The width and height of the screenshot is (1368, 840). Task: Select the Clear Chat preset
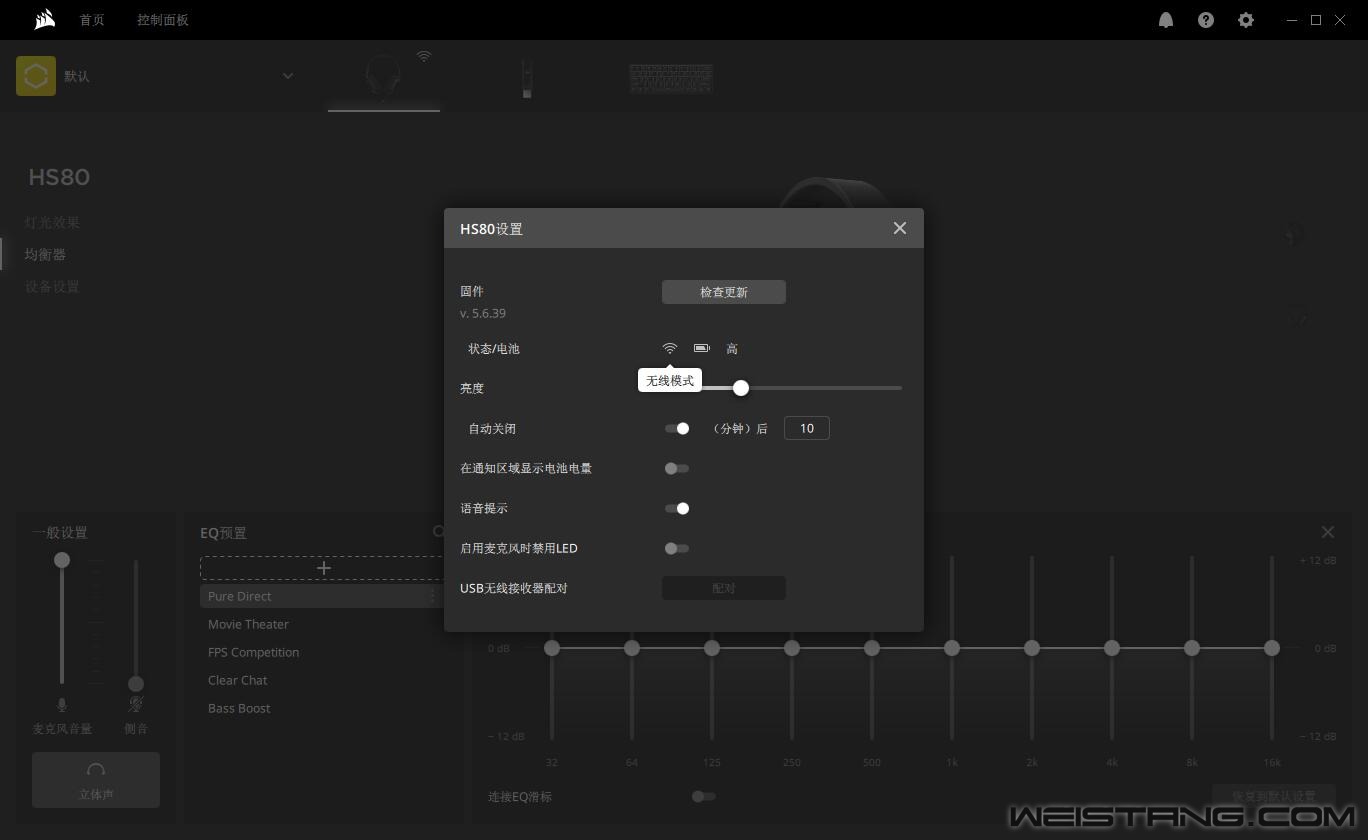[237, 680]
